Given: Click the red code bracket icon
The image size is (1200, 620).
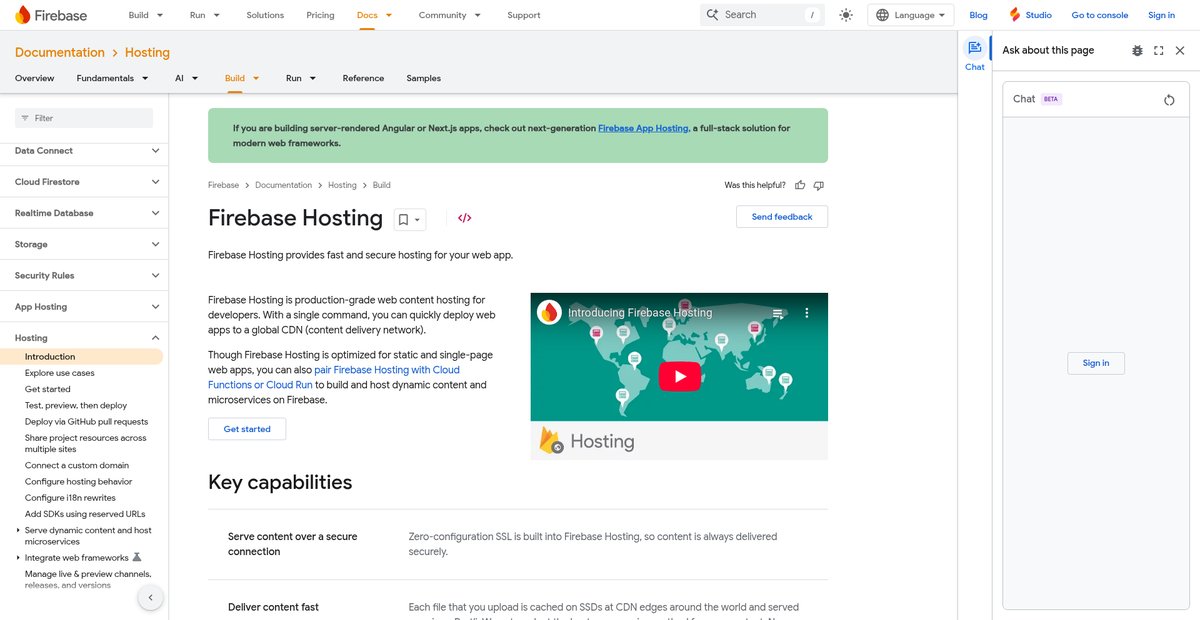Looking at the screenshot, I should (x=465, y=218).
